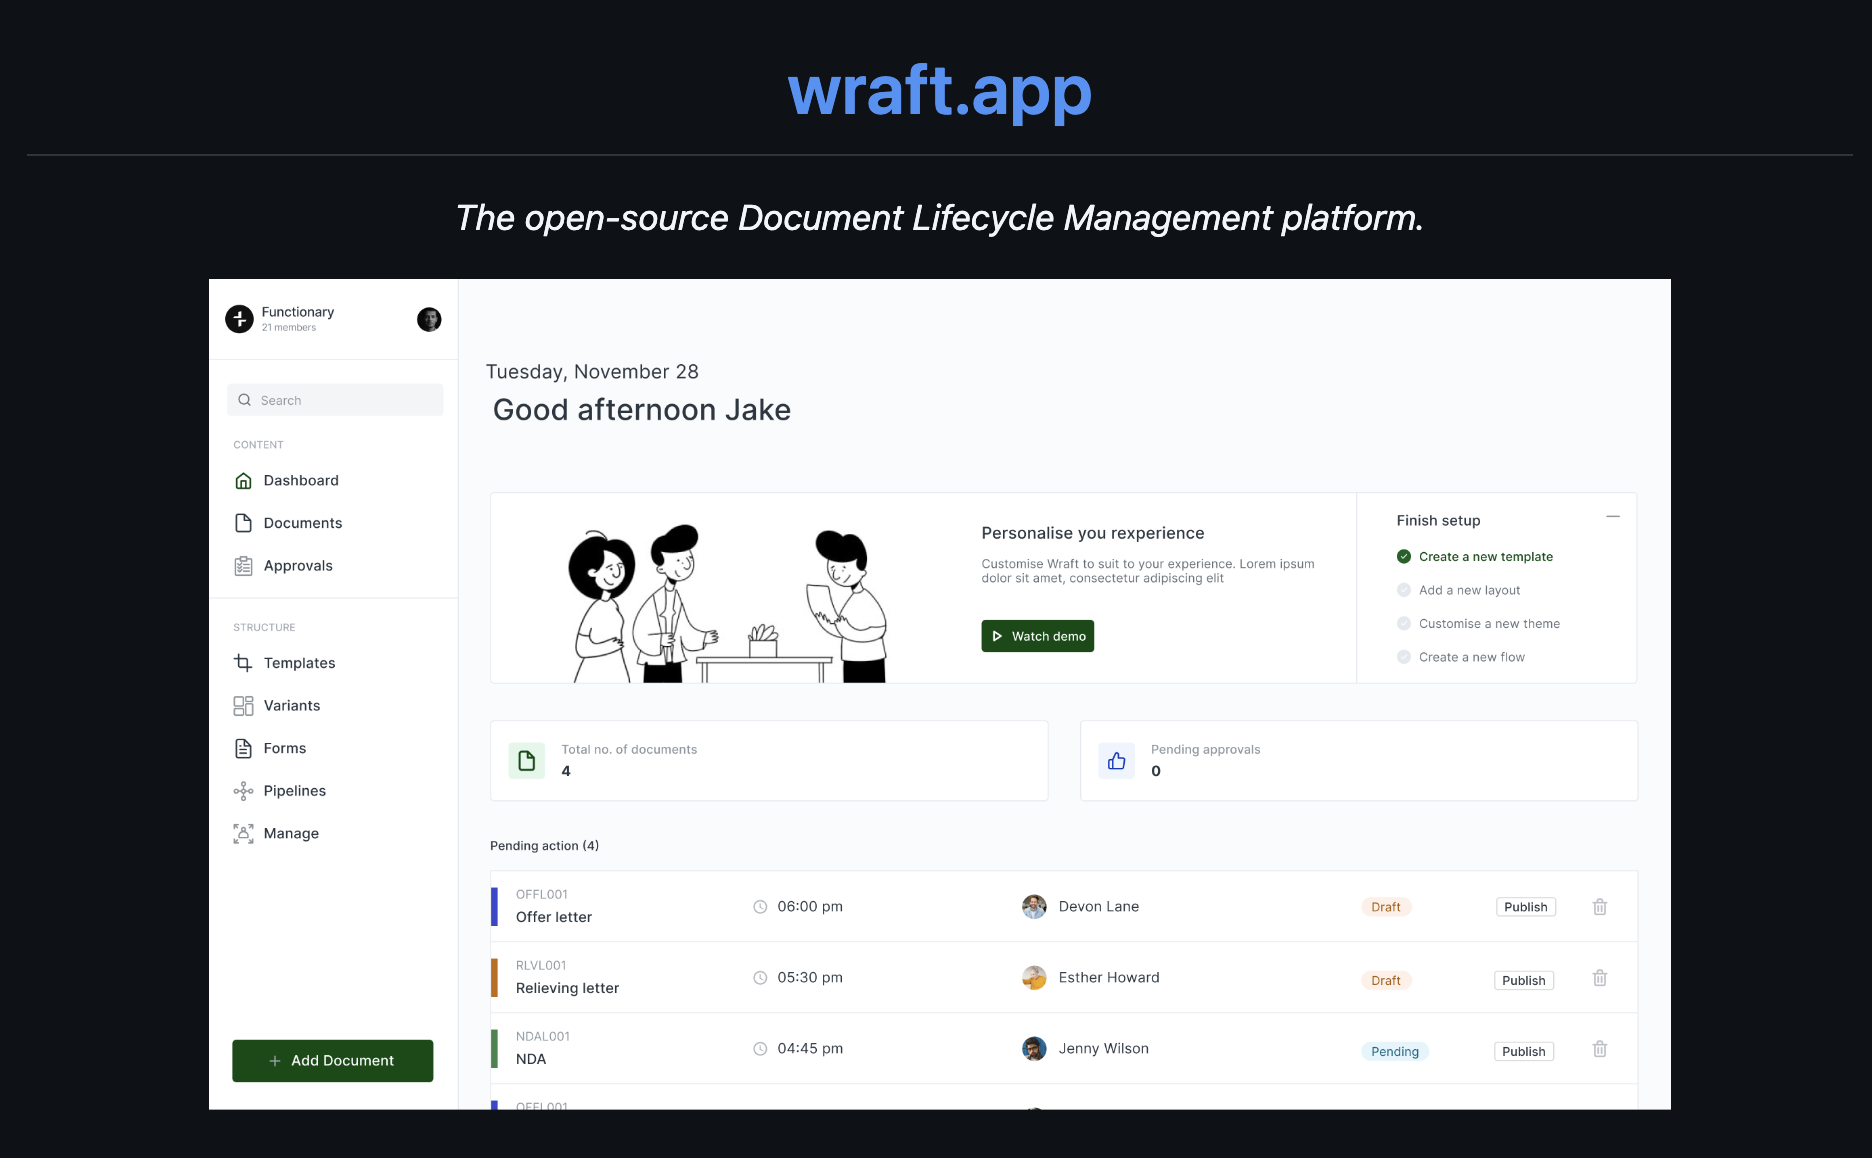Viewport: 1872px width, 1158px height.
Task: Click the name 'Esther Howard'
Action: click(x=1109, y=978)
